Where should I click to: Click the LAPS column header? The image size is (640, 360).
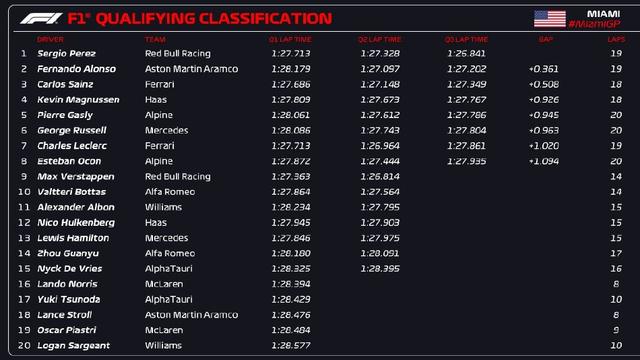[x=616, y=40]
